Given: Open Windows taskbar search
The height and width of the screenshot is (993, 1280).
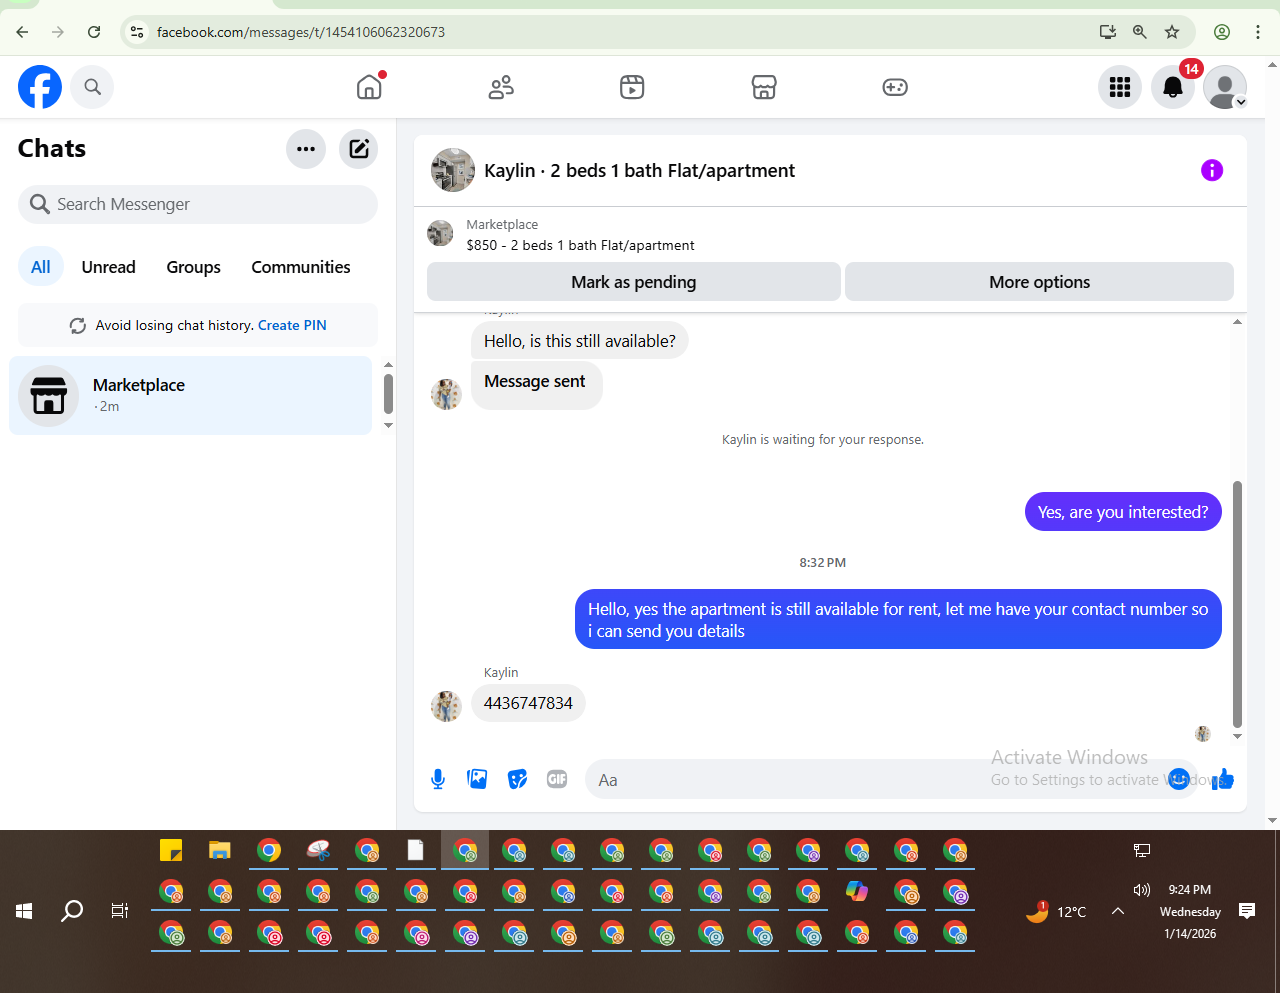Looking at the screenshot, I should coord(72,911).
